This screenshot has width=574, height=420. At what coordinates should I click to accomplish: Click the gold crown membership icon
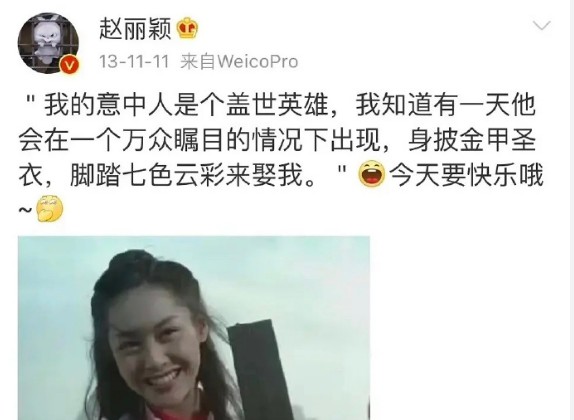pyautogui.click(x=188, y=29)
